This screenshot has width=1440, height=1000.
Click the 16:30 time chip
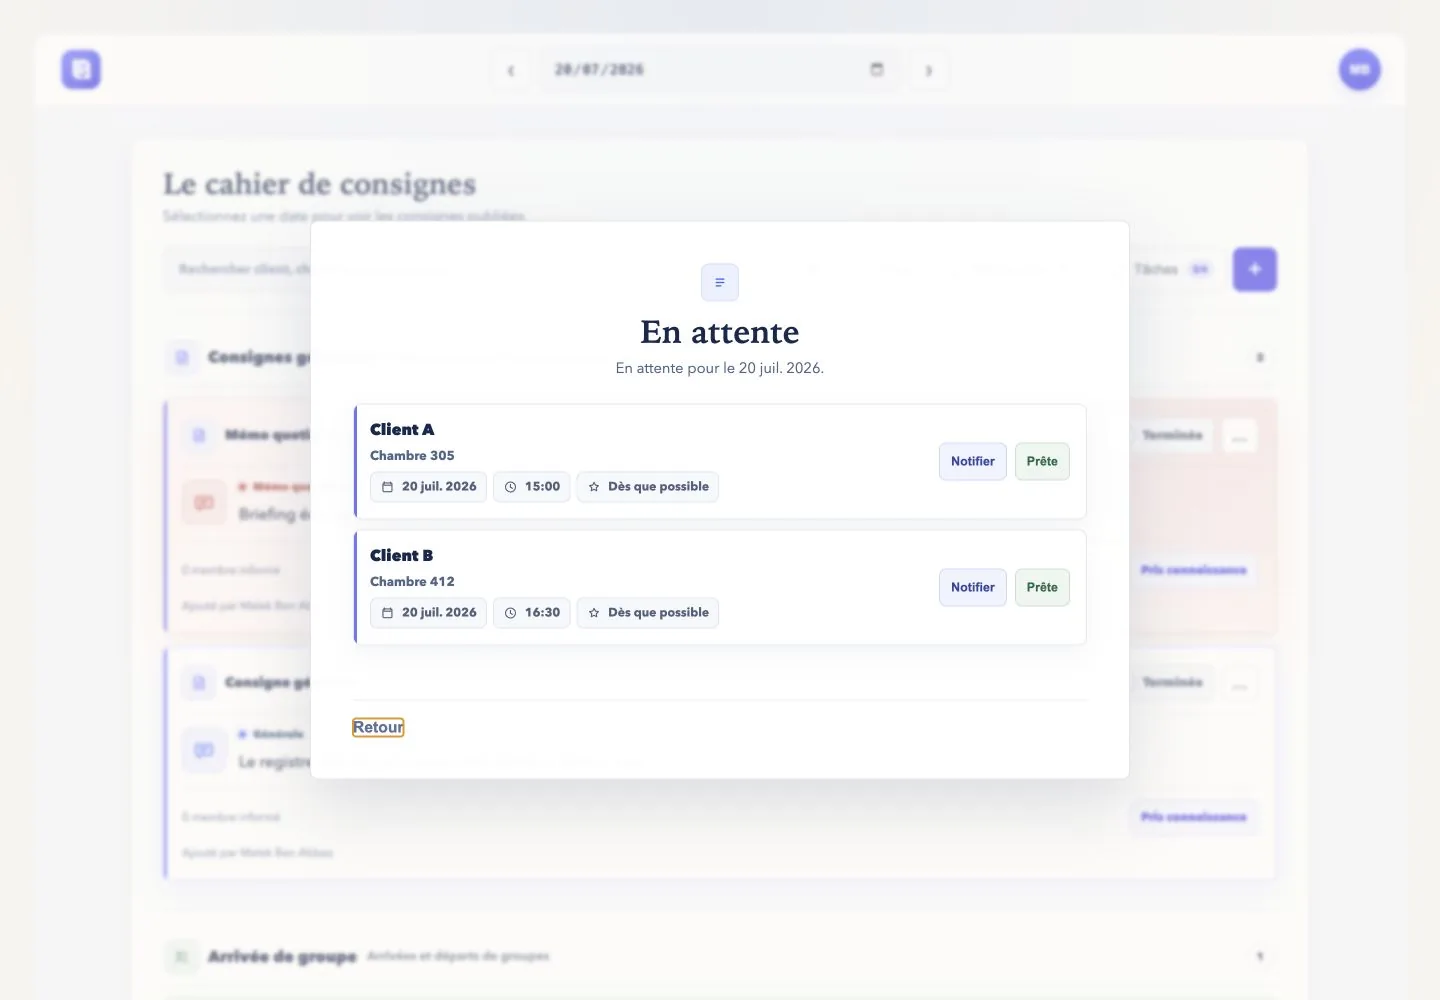tap(532, 613)
